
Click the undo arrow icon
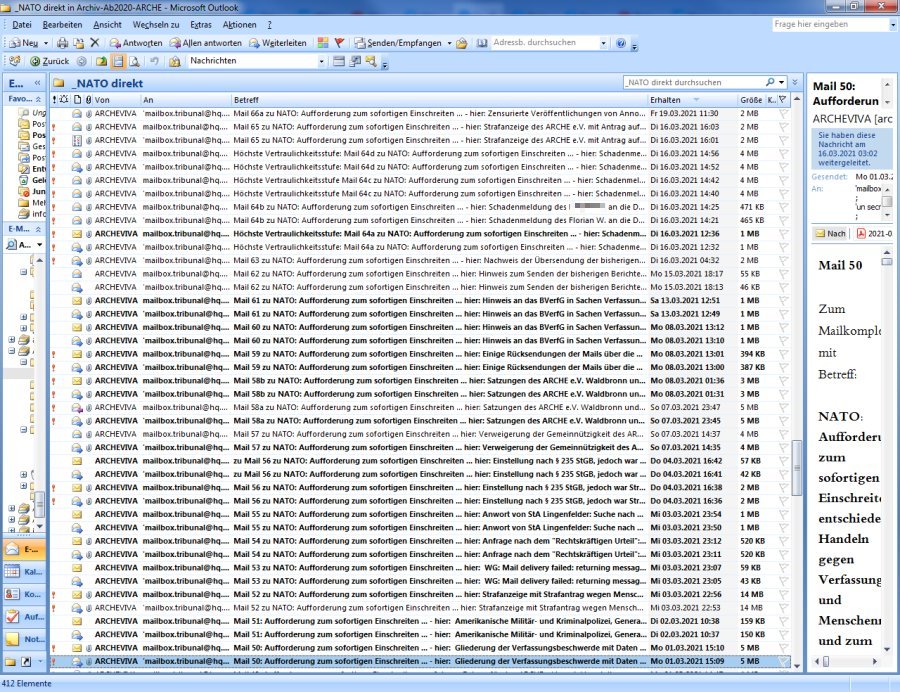(x=154, y=61)
